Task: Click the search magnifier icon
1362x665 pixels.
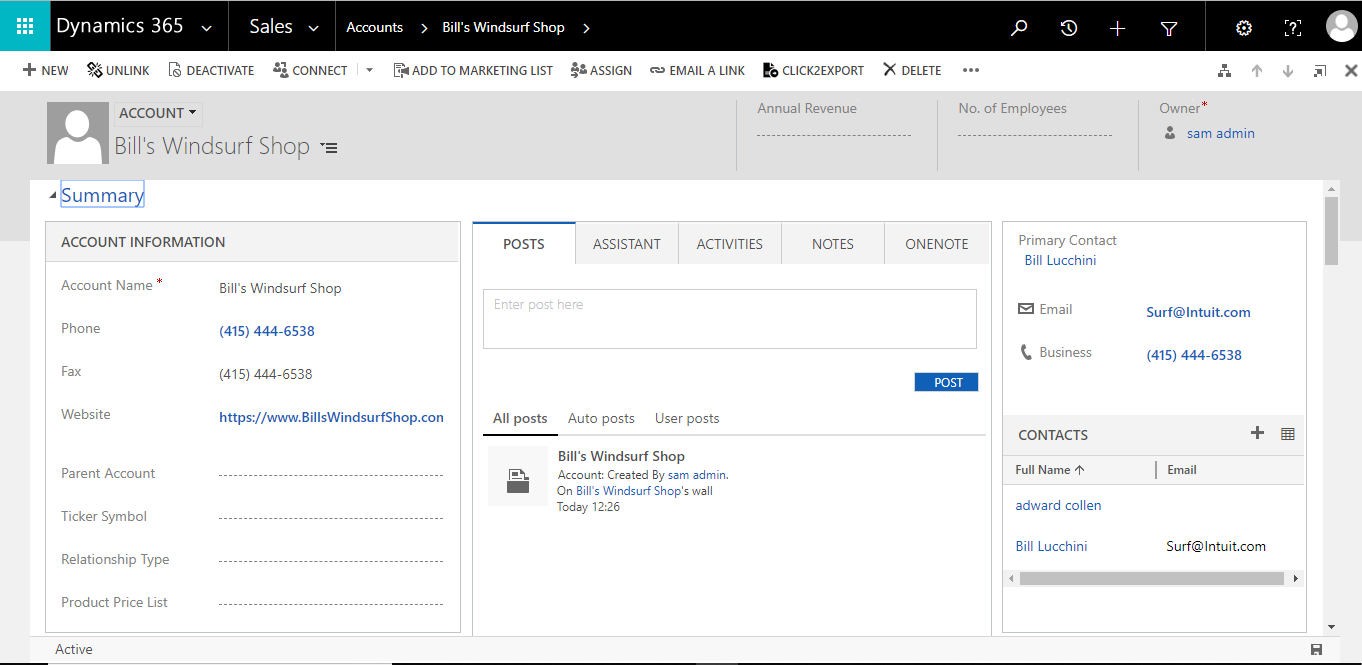Action: pos(1019,28)
